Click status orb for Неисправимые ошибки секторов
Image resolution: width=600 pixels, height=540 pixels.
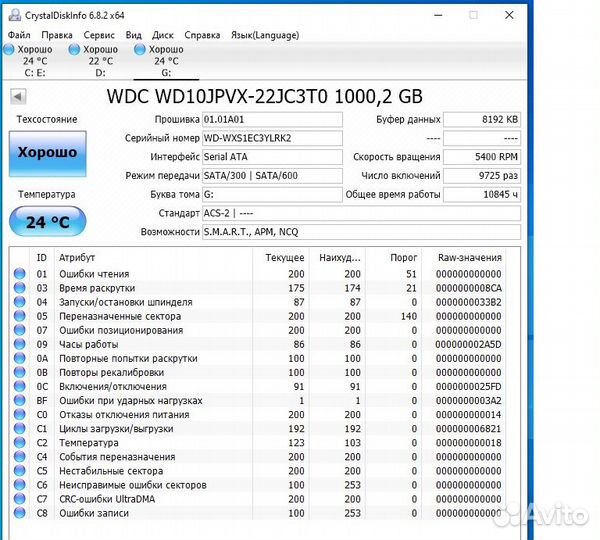pos(20,485)
